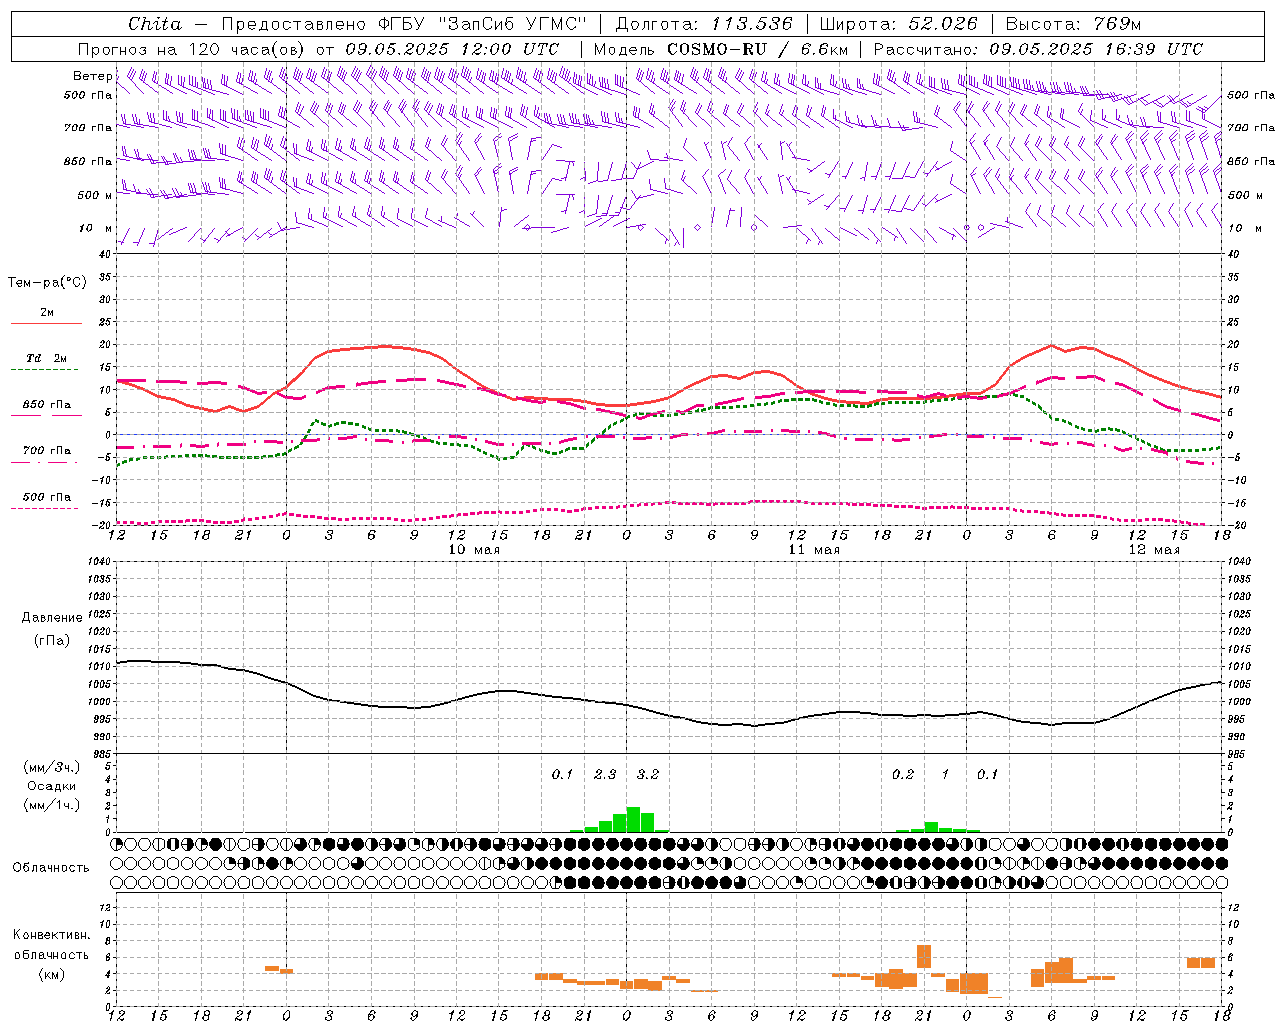Click the computed time "09.05.2025 16:39 UTC"
1280x1024 pixels.
[1096, 49]
